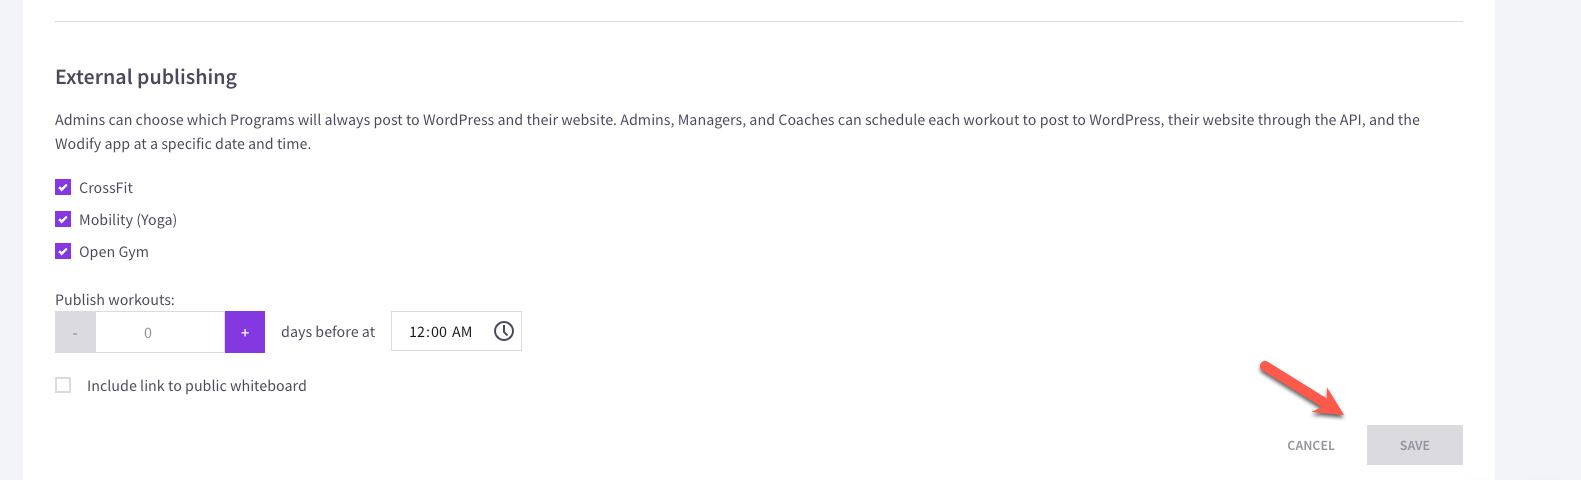The image size is (1581, 480).
Task: Click the Include link to public whiteboard label
Action: (x=197, y=386)
